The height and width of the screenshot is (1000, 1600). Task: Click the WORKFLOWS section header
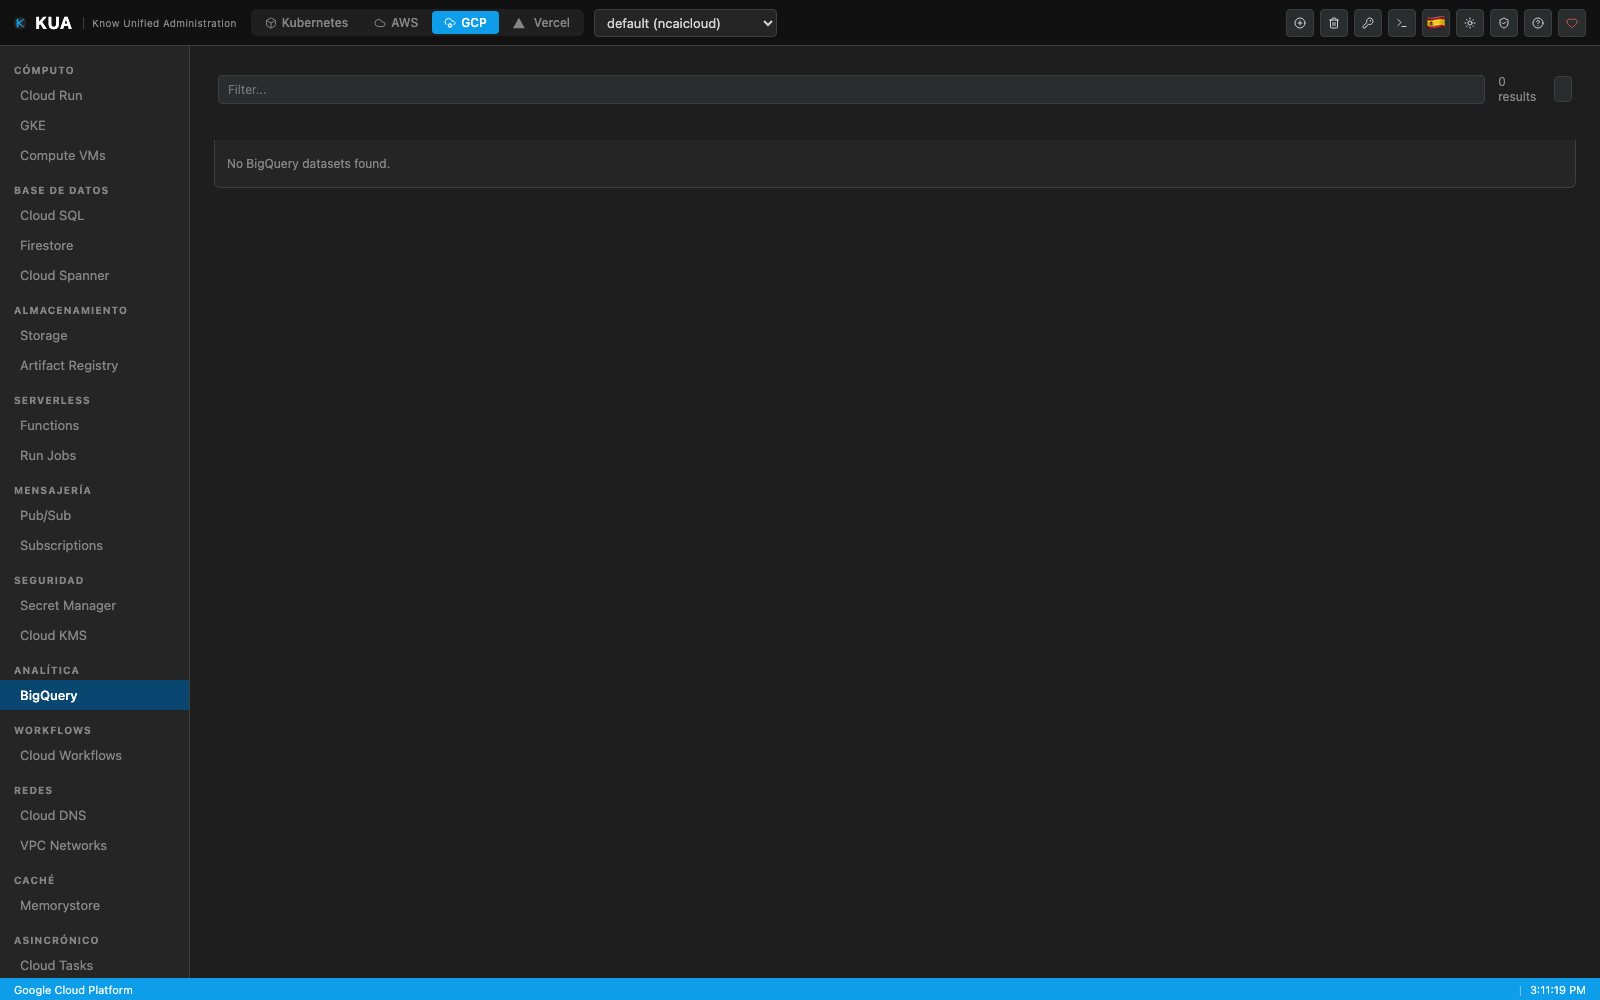52,731
